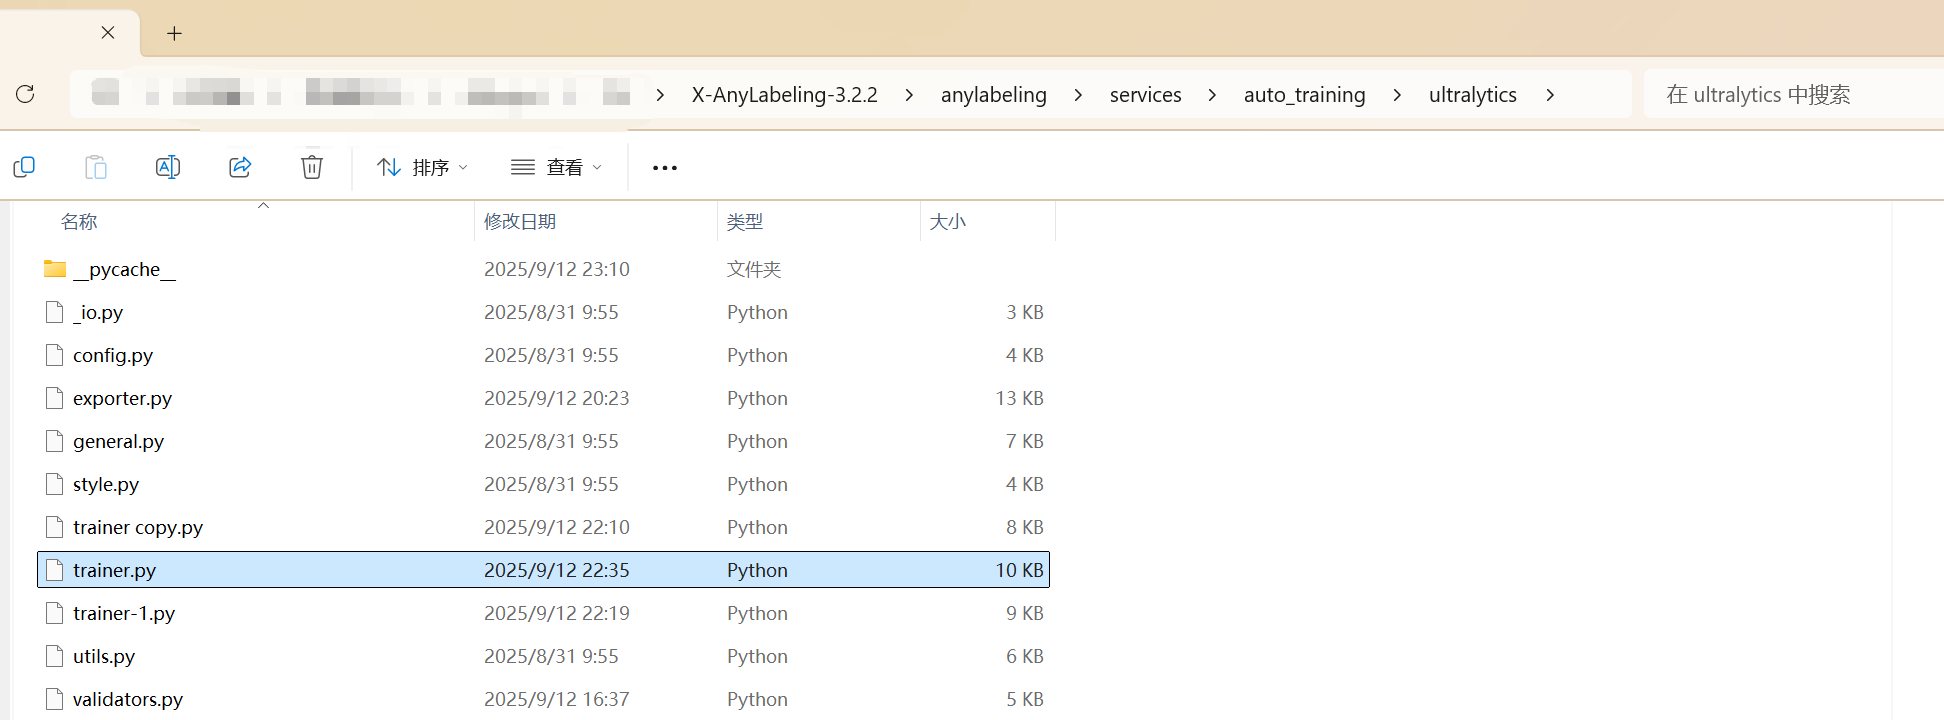
Task: Select the style.py file icon
Action: (x=55, y=484)
